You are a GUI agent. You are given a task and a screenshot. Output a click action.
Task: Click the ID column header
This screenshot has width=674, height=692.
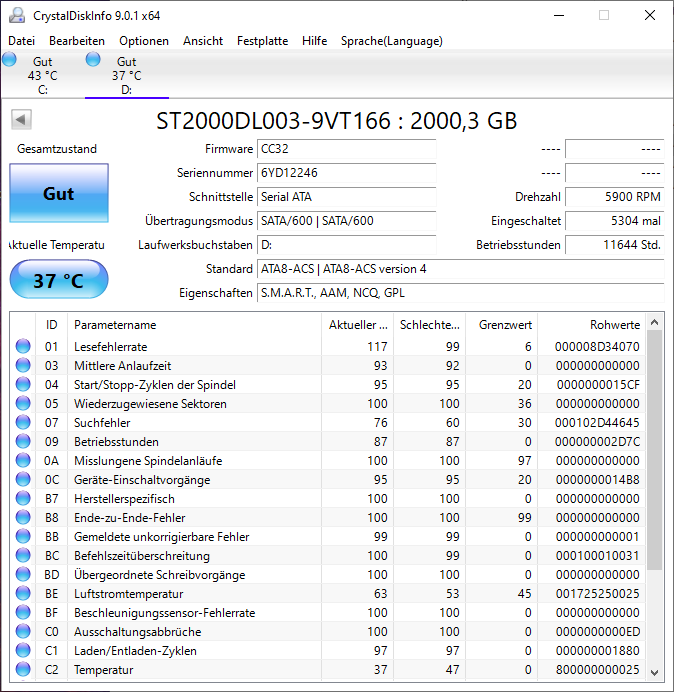pos(51,325)
